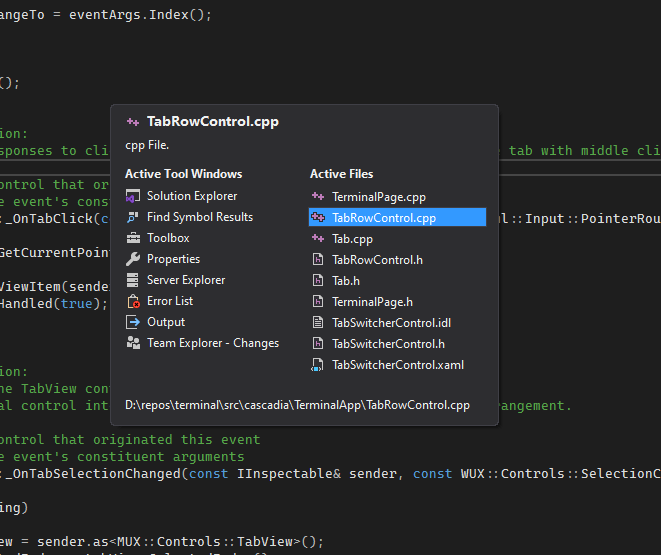Click the Properties wrench icon
Viewport: 661px width, 555px height.
(x=134, y=259)
